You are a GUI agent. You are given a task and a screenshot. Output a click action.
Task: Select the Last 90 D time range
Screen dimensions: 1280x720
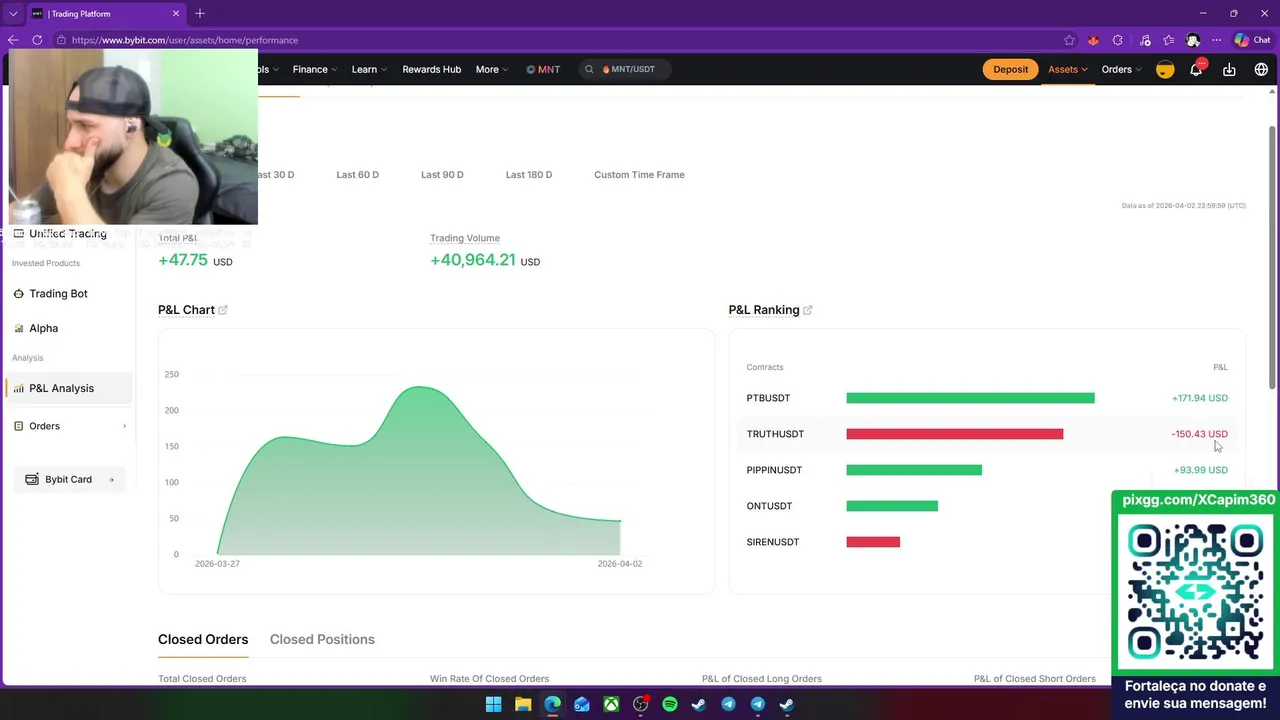[x=442, y=174]
